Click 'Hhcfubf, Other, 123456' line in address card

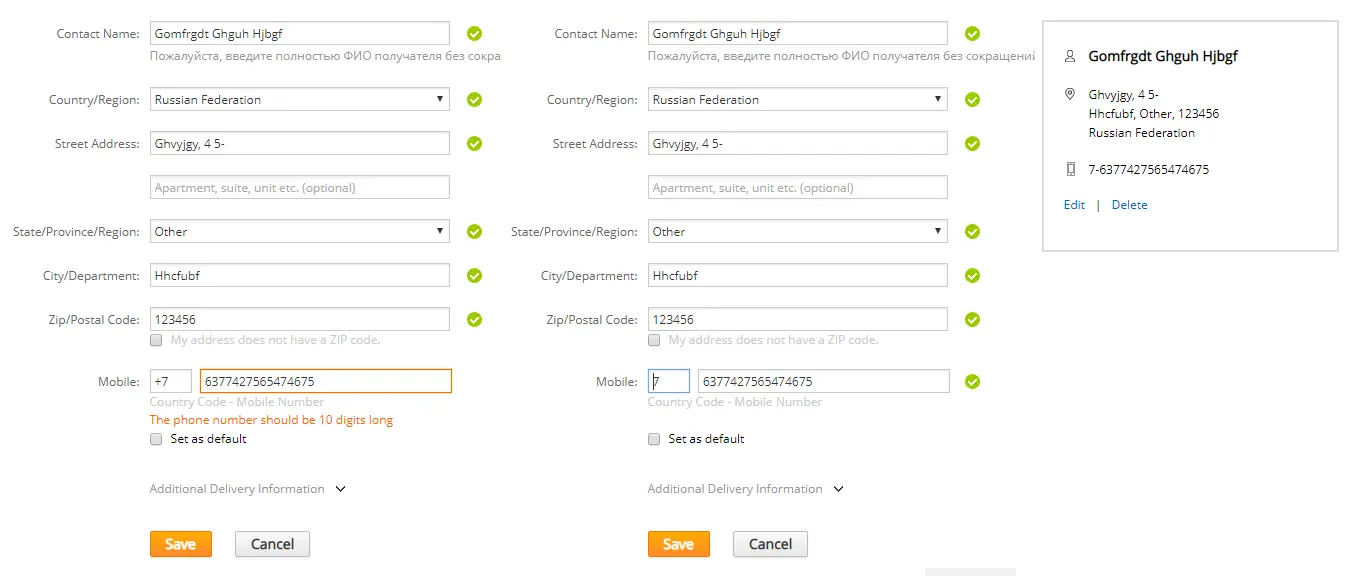1154,113
